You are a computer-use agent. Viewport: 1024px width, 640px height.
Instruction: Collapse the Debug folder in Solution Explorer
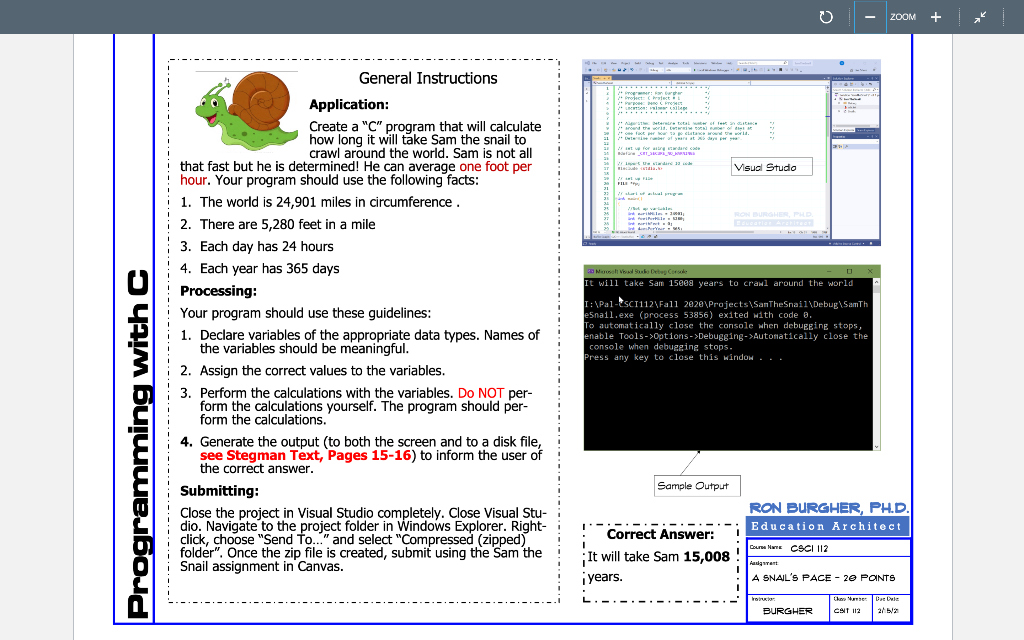(839, 102)
